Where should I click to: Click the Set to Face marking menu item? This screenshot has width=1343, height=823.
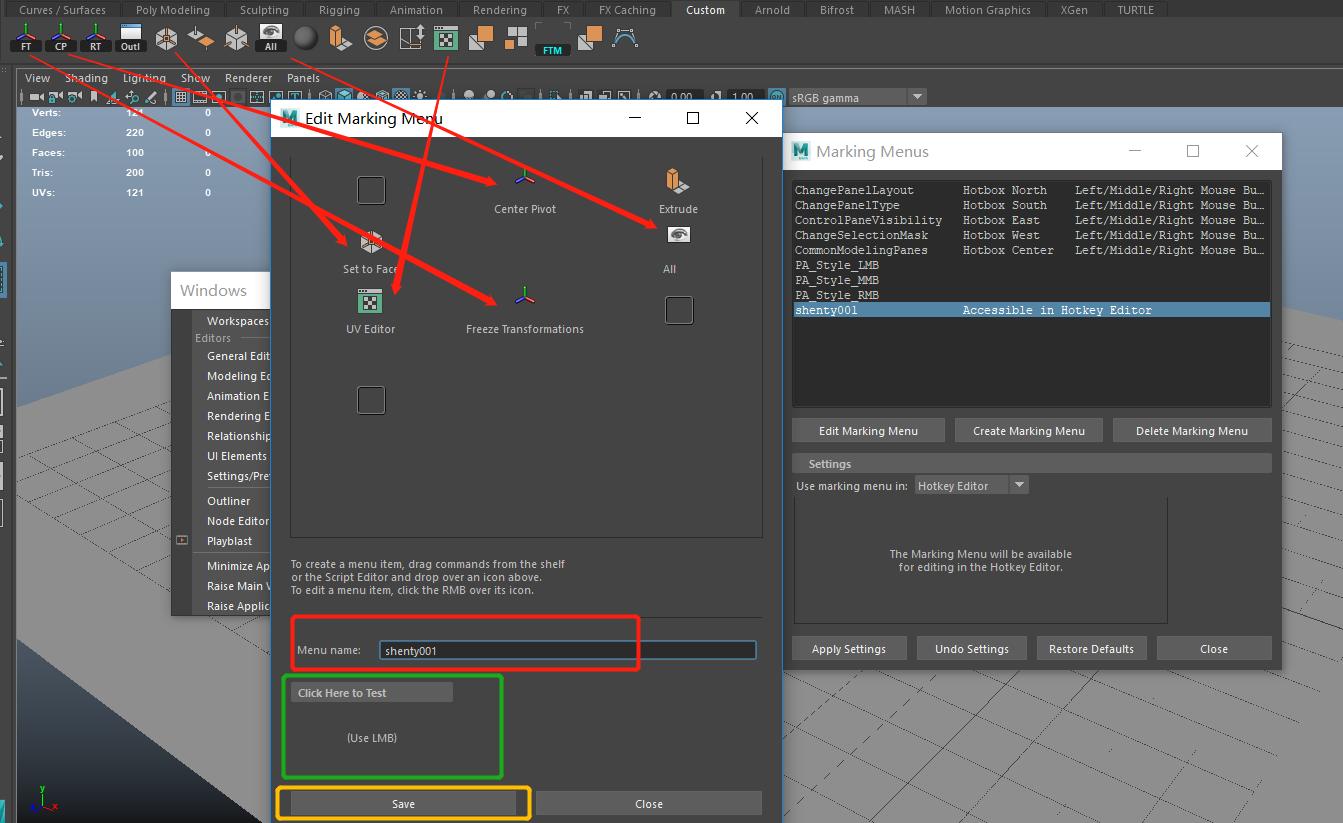point(371,252)
